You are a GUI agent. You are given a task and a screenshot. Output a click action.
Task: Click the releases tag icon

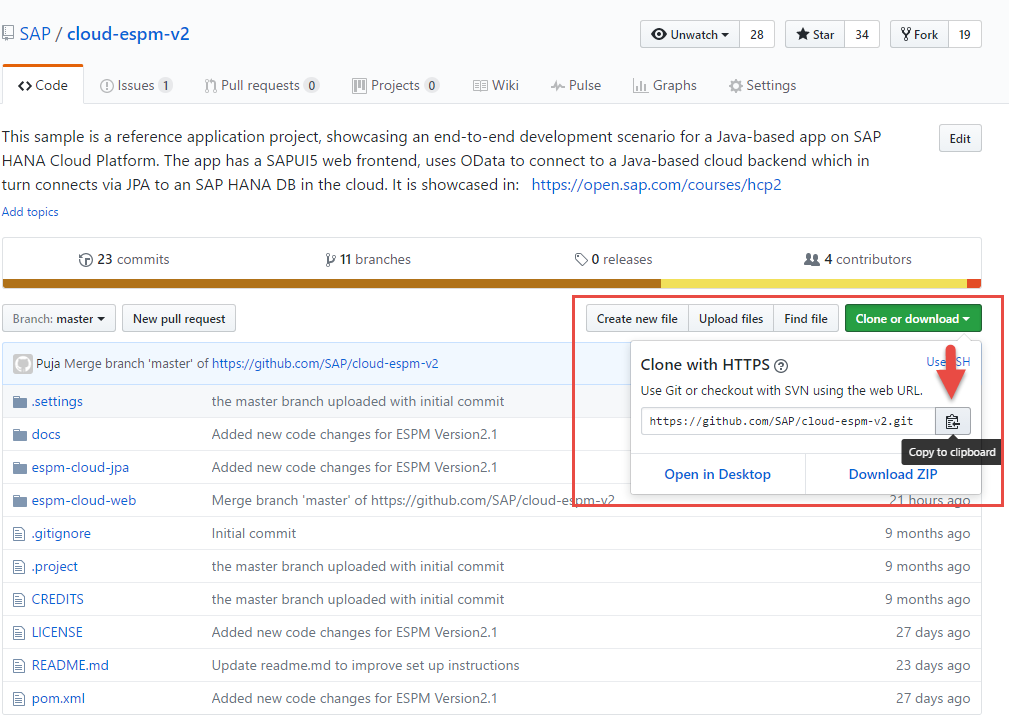click(x=581, y=259)
